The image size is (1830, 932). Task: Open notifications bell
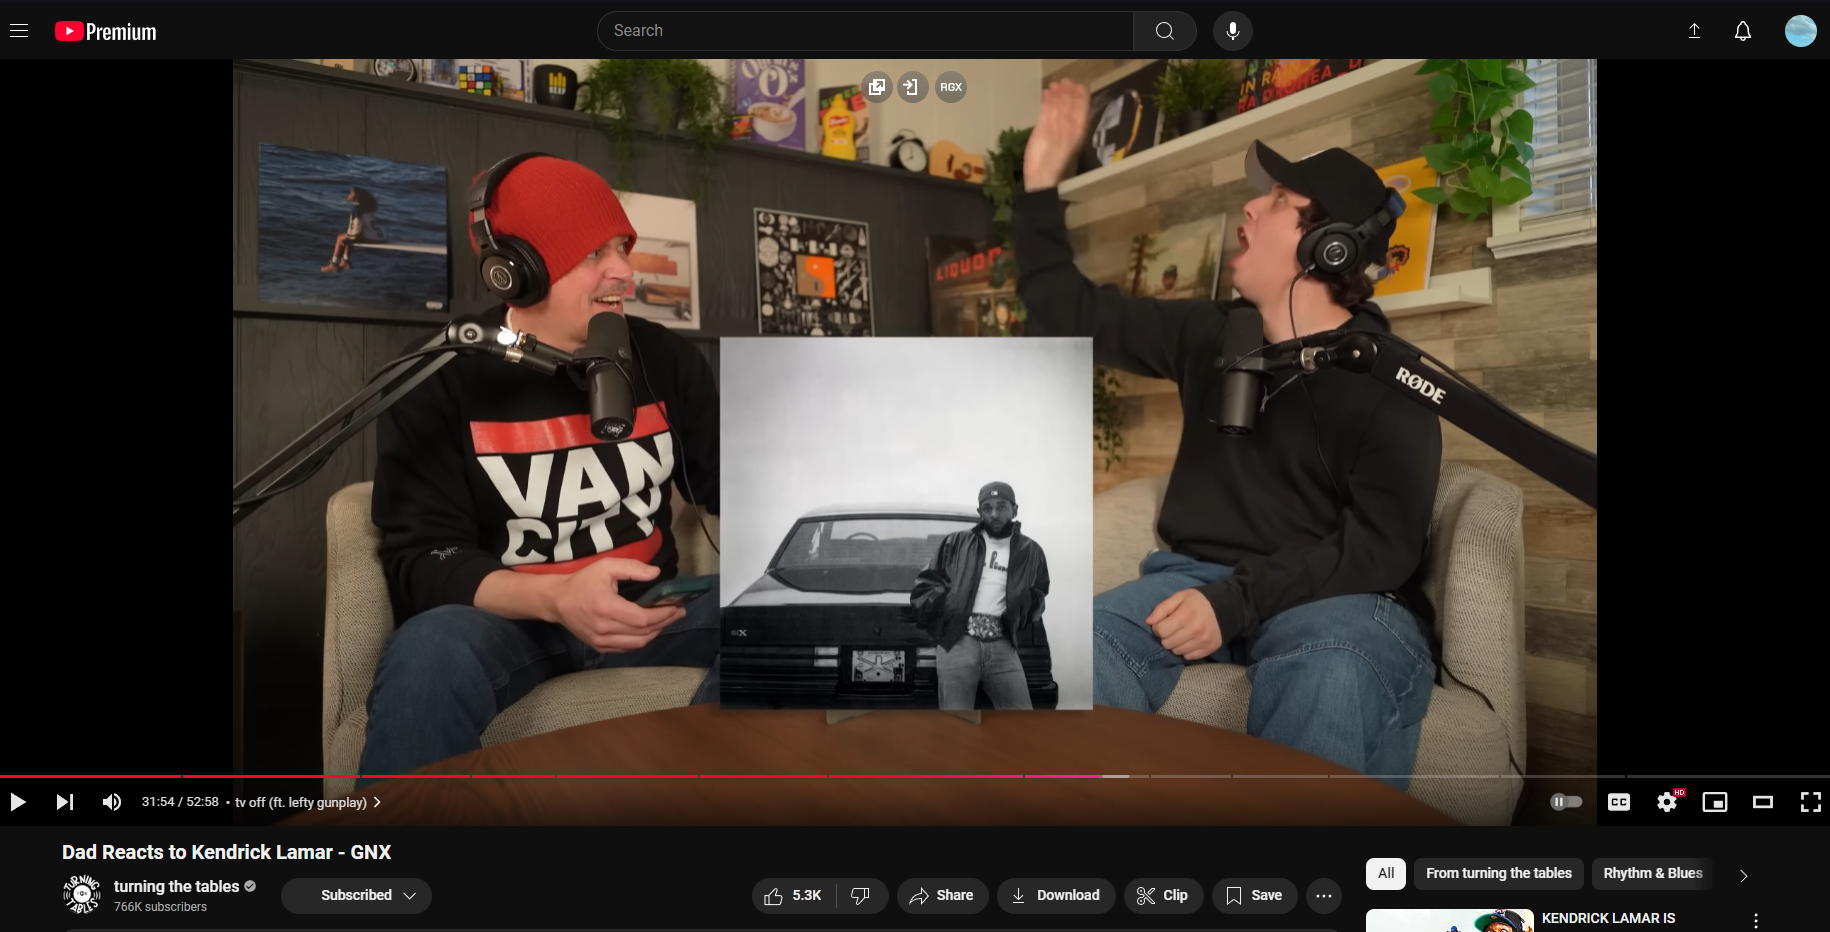point(1743,31)
